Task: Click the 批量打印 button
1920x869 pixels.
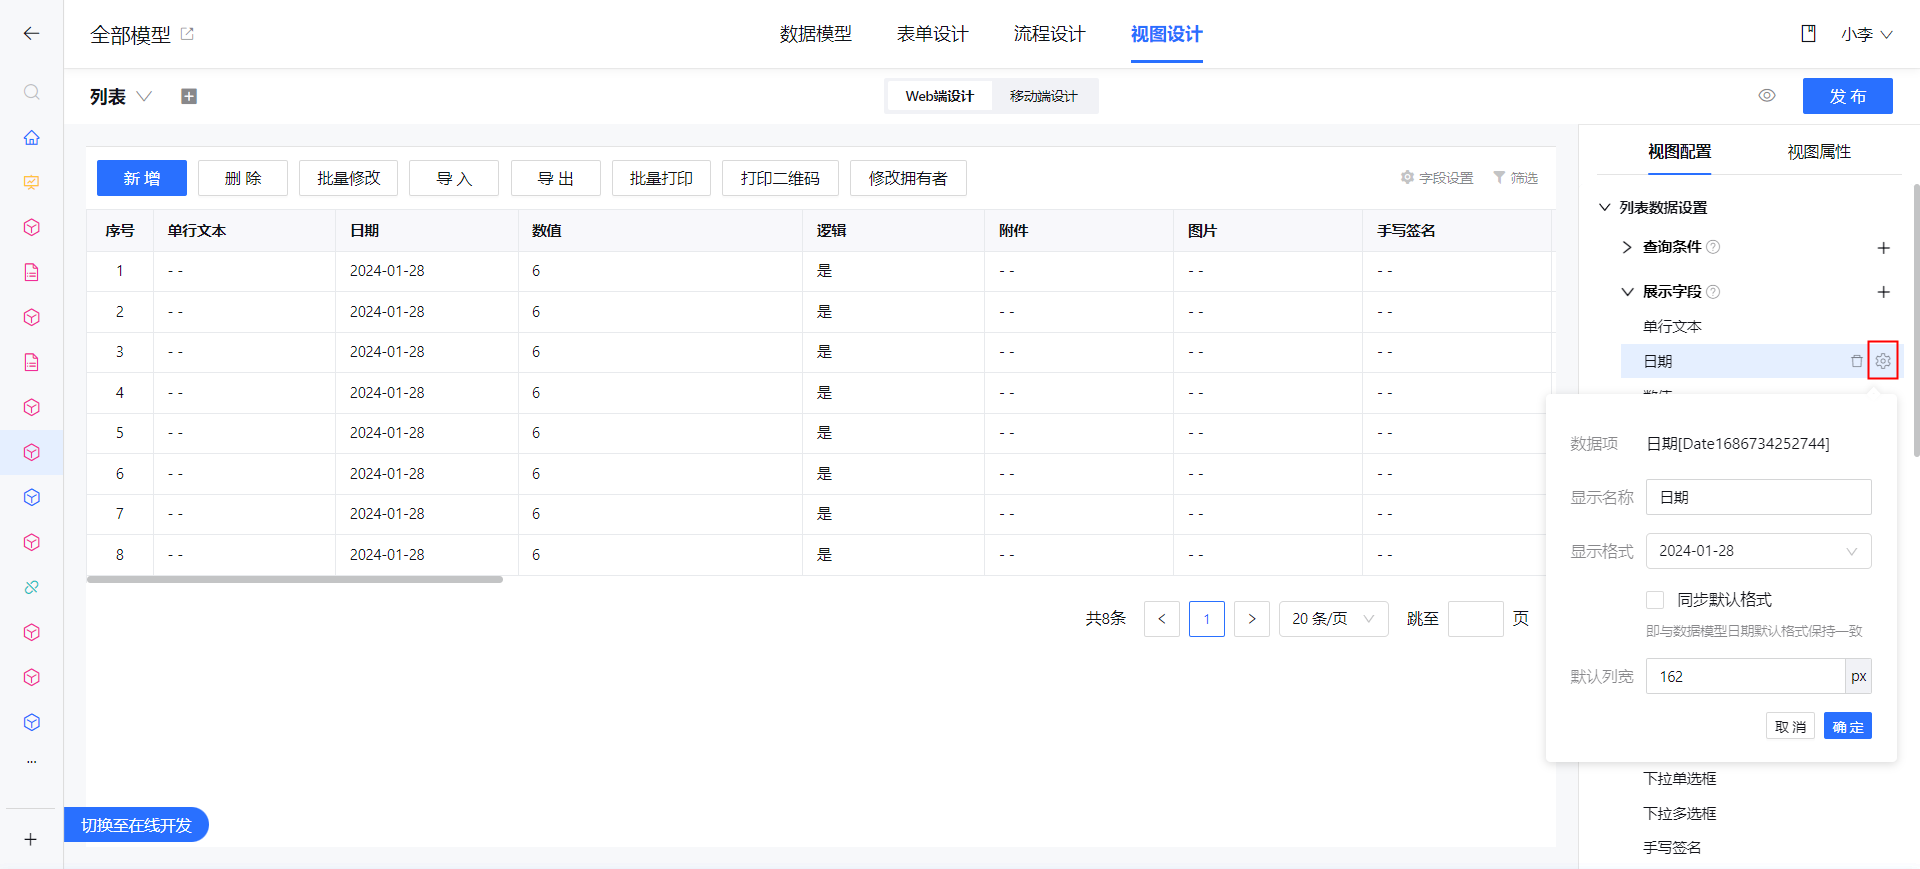Action: (661, 178)
